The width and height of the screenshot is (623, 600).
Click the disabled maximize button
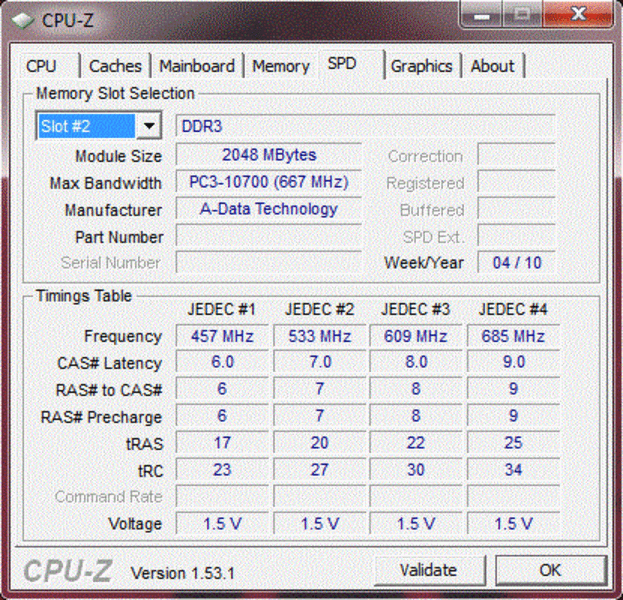521,14
